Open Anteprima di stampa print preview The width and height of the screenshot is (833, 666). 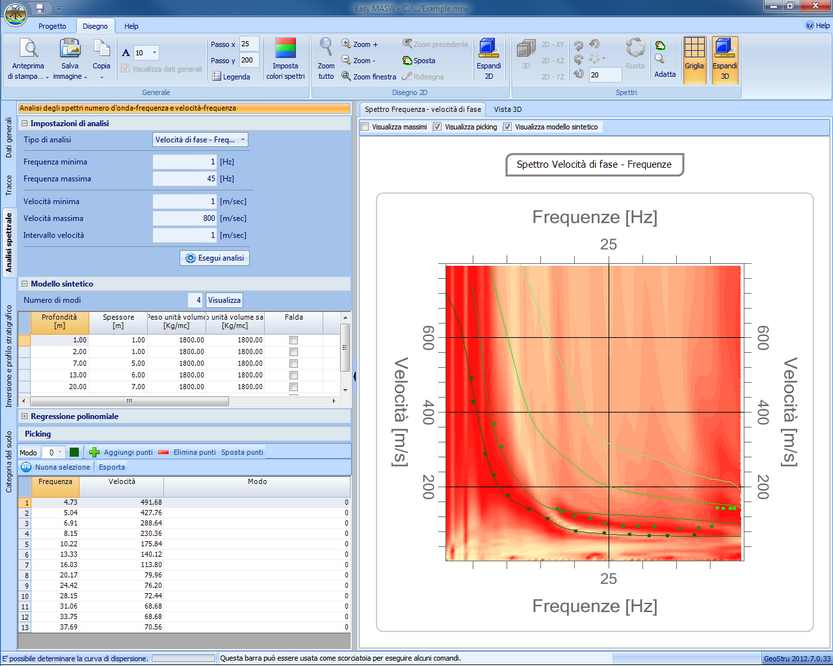click(x=28, y=58)
